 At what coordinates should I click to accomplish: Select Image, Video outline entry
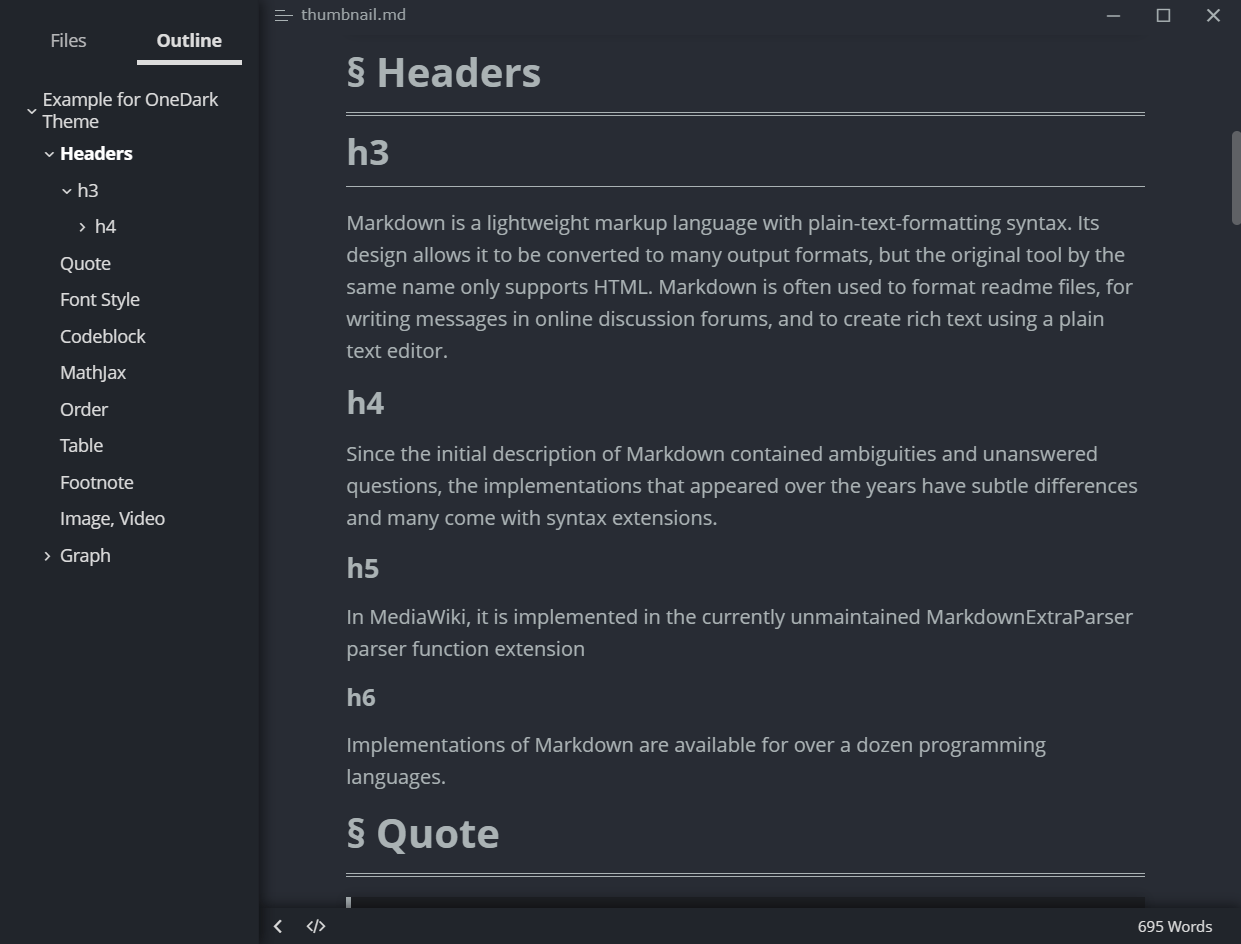tap(112, 518)
